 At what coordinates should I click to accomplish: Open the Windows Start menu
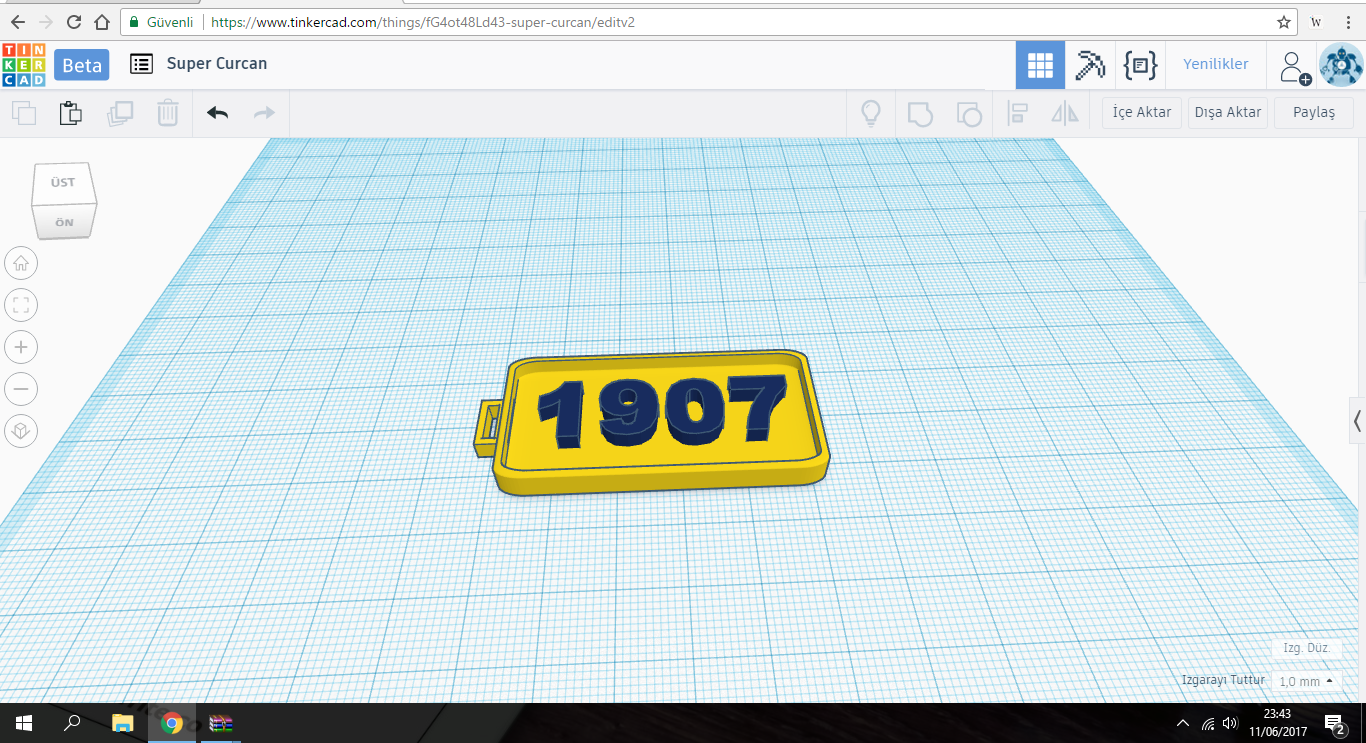point(24,723)
